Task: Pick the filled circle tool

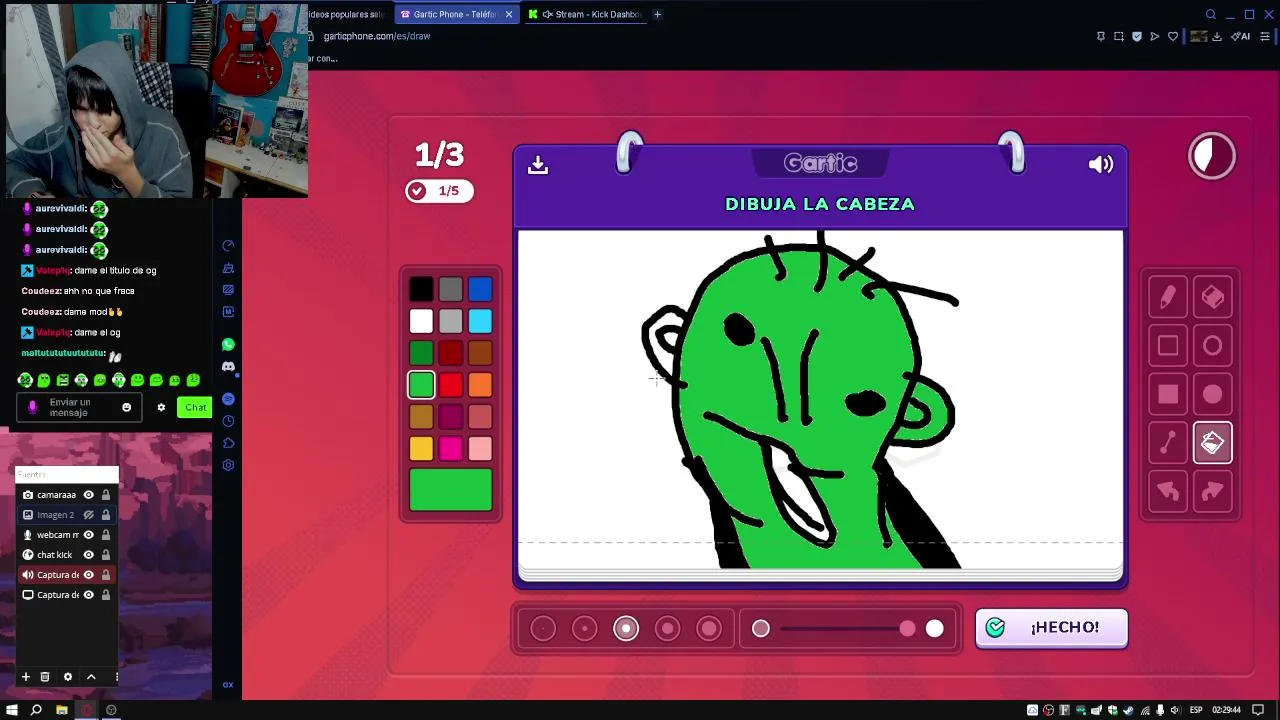Action: pyautogui.click(x=1212, y=394)
